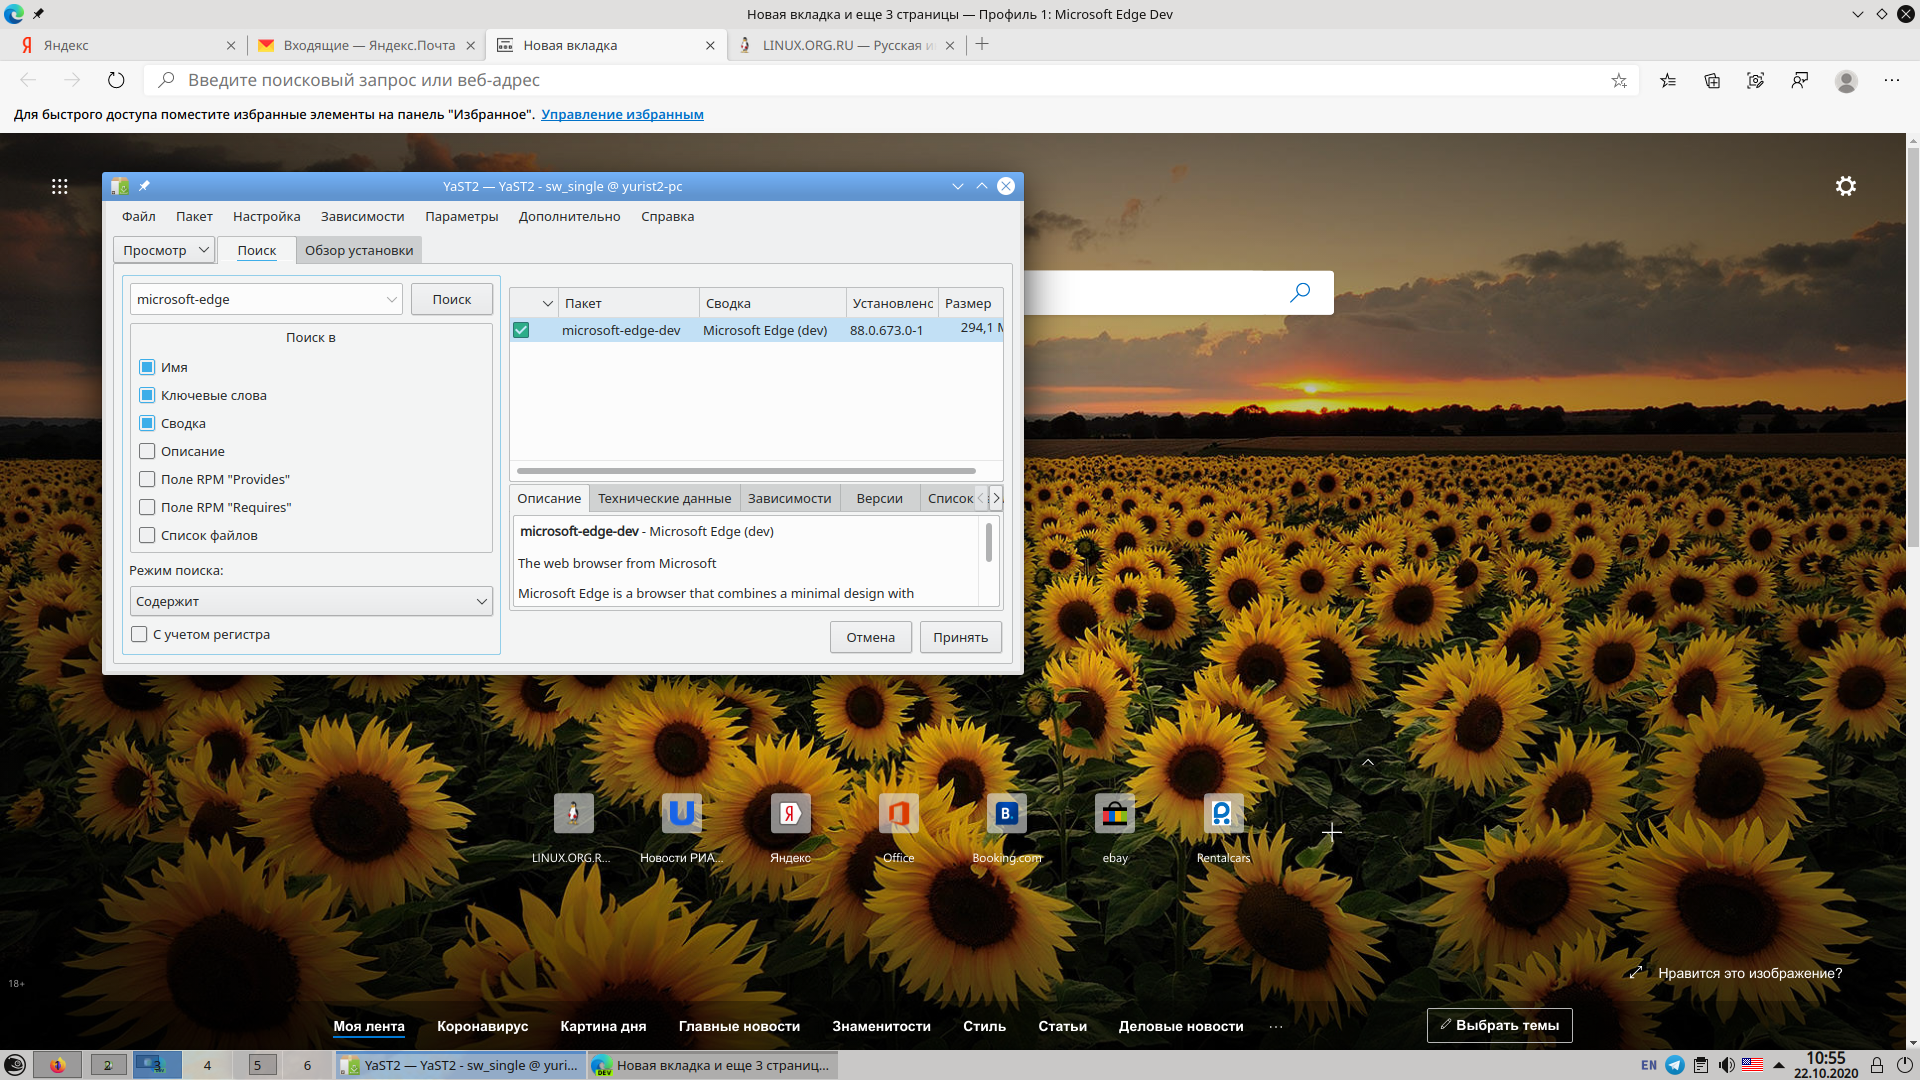Show more news feed categories ellipsis
This screenshot has width=1920, height=1080.
(1276, 1026)
